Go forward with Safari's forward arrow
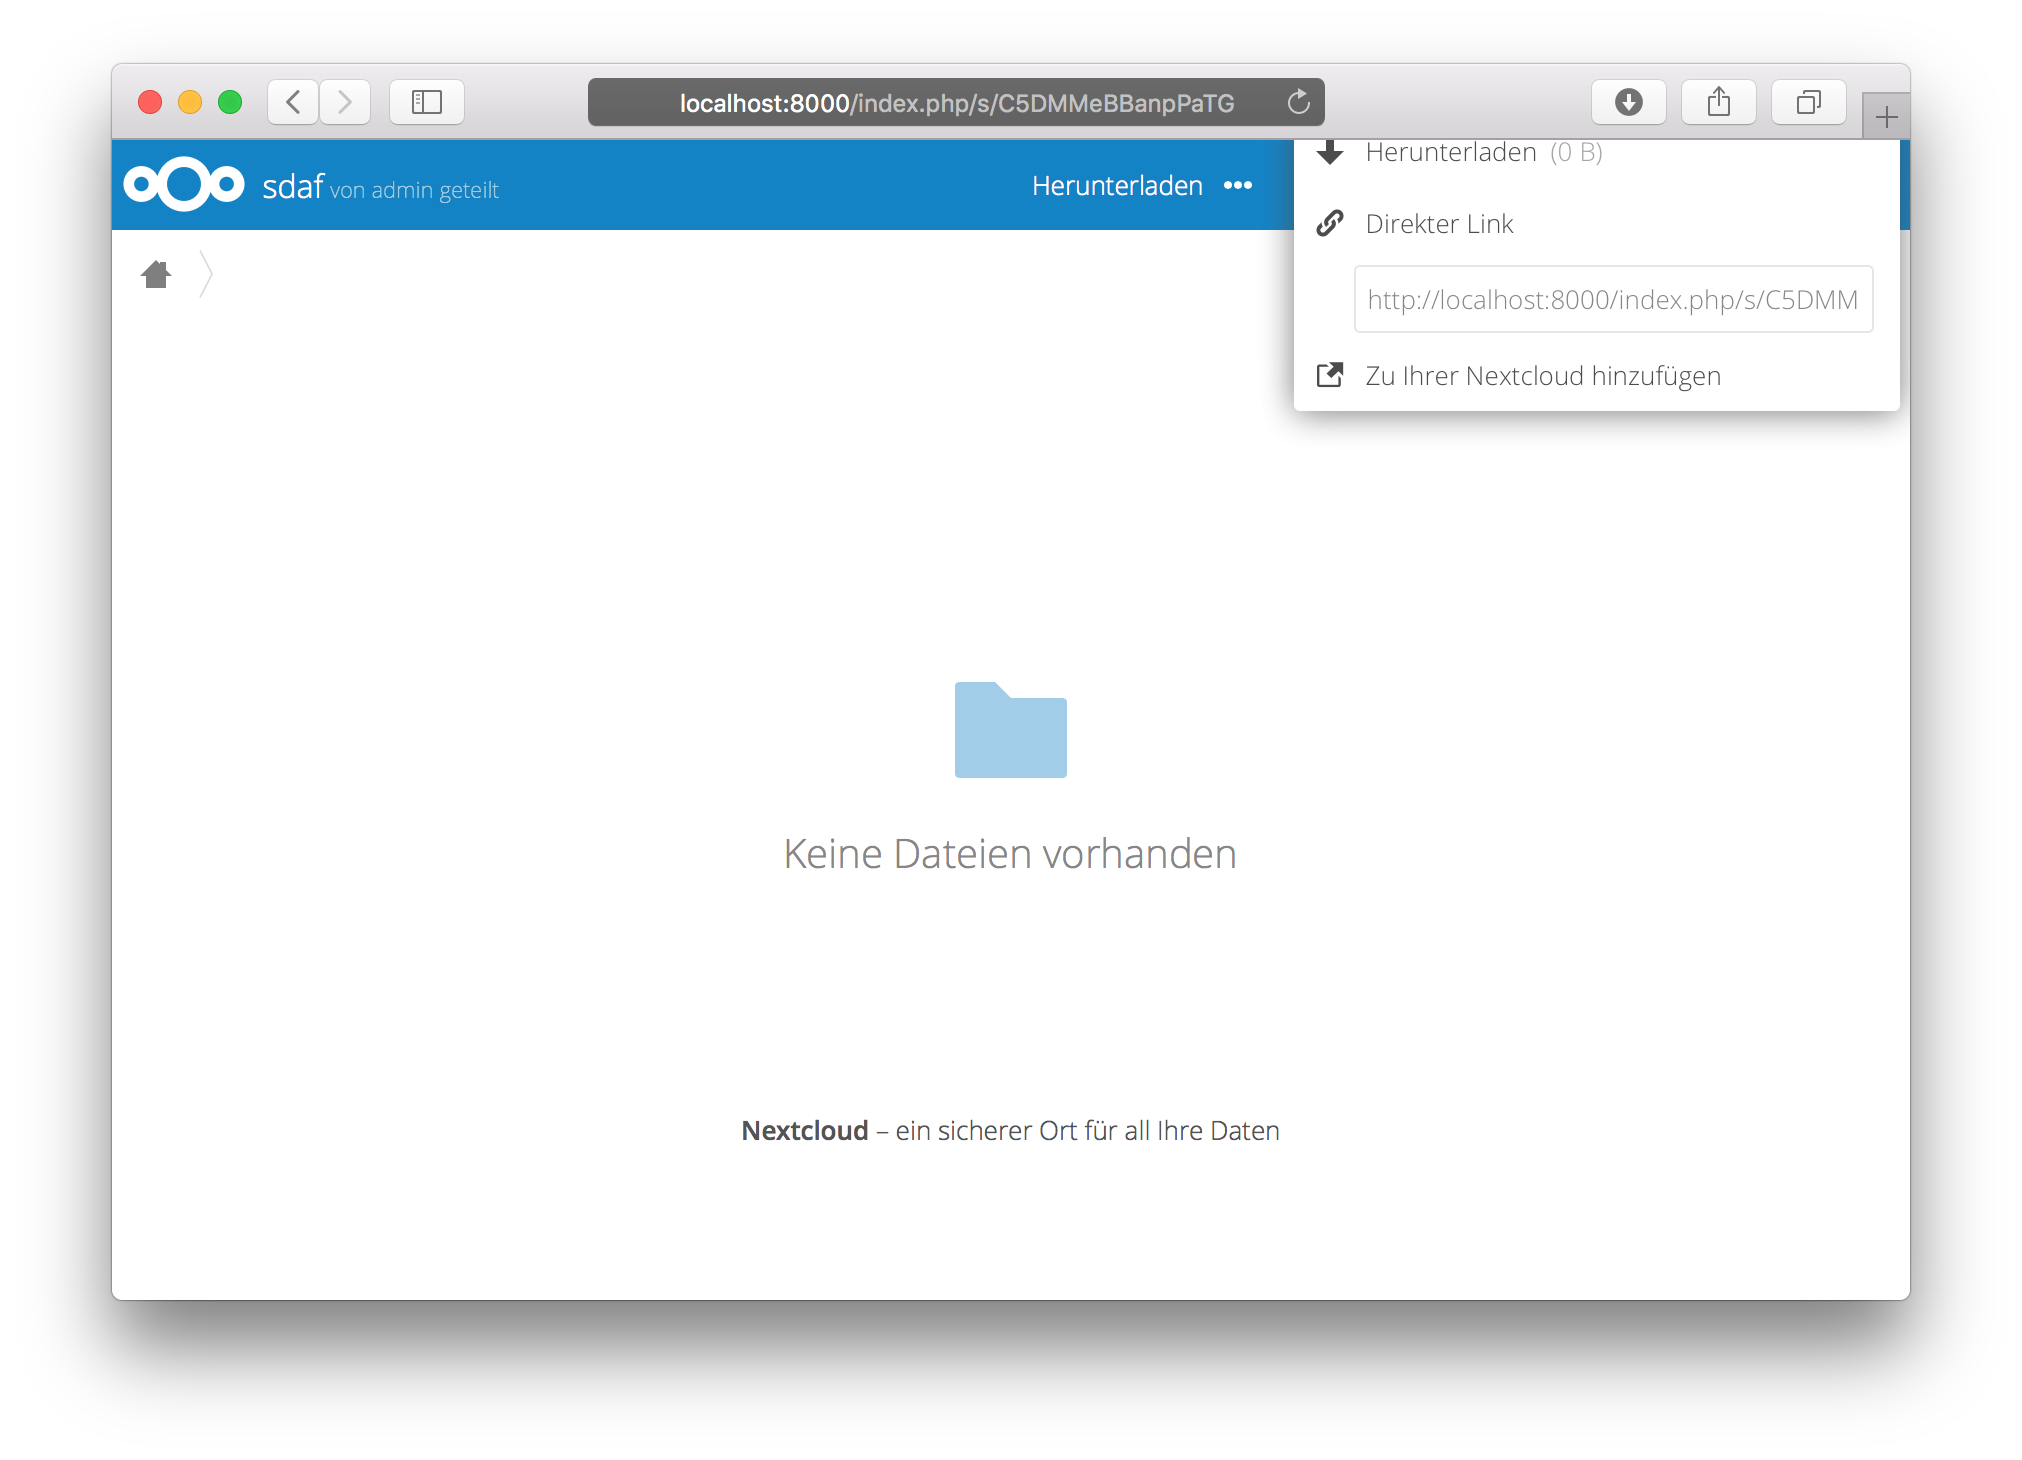The height and width of the screenshot is (1460, 2022). 345,102
